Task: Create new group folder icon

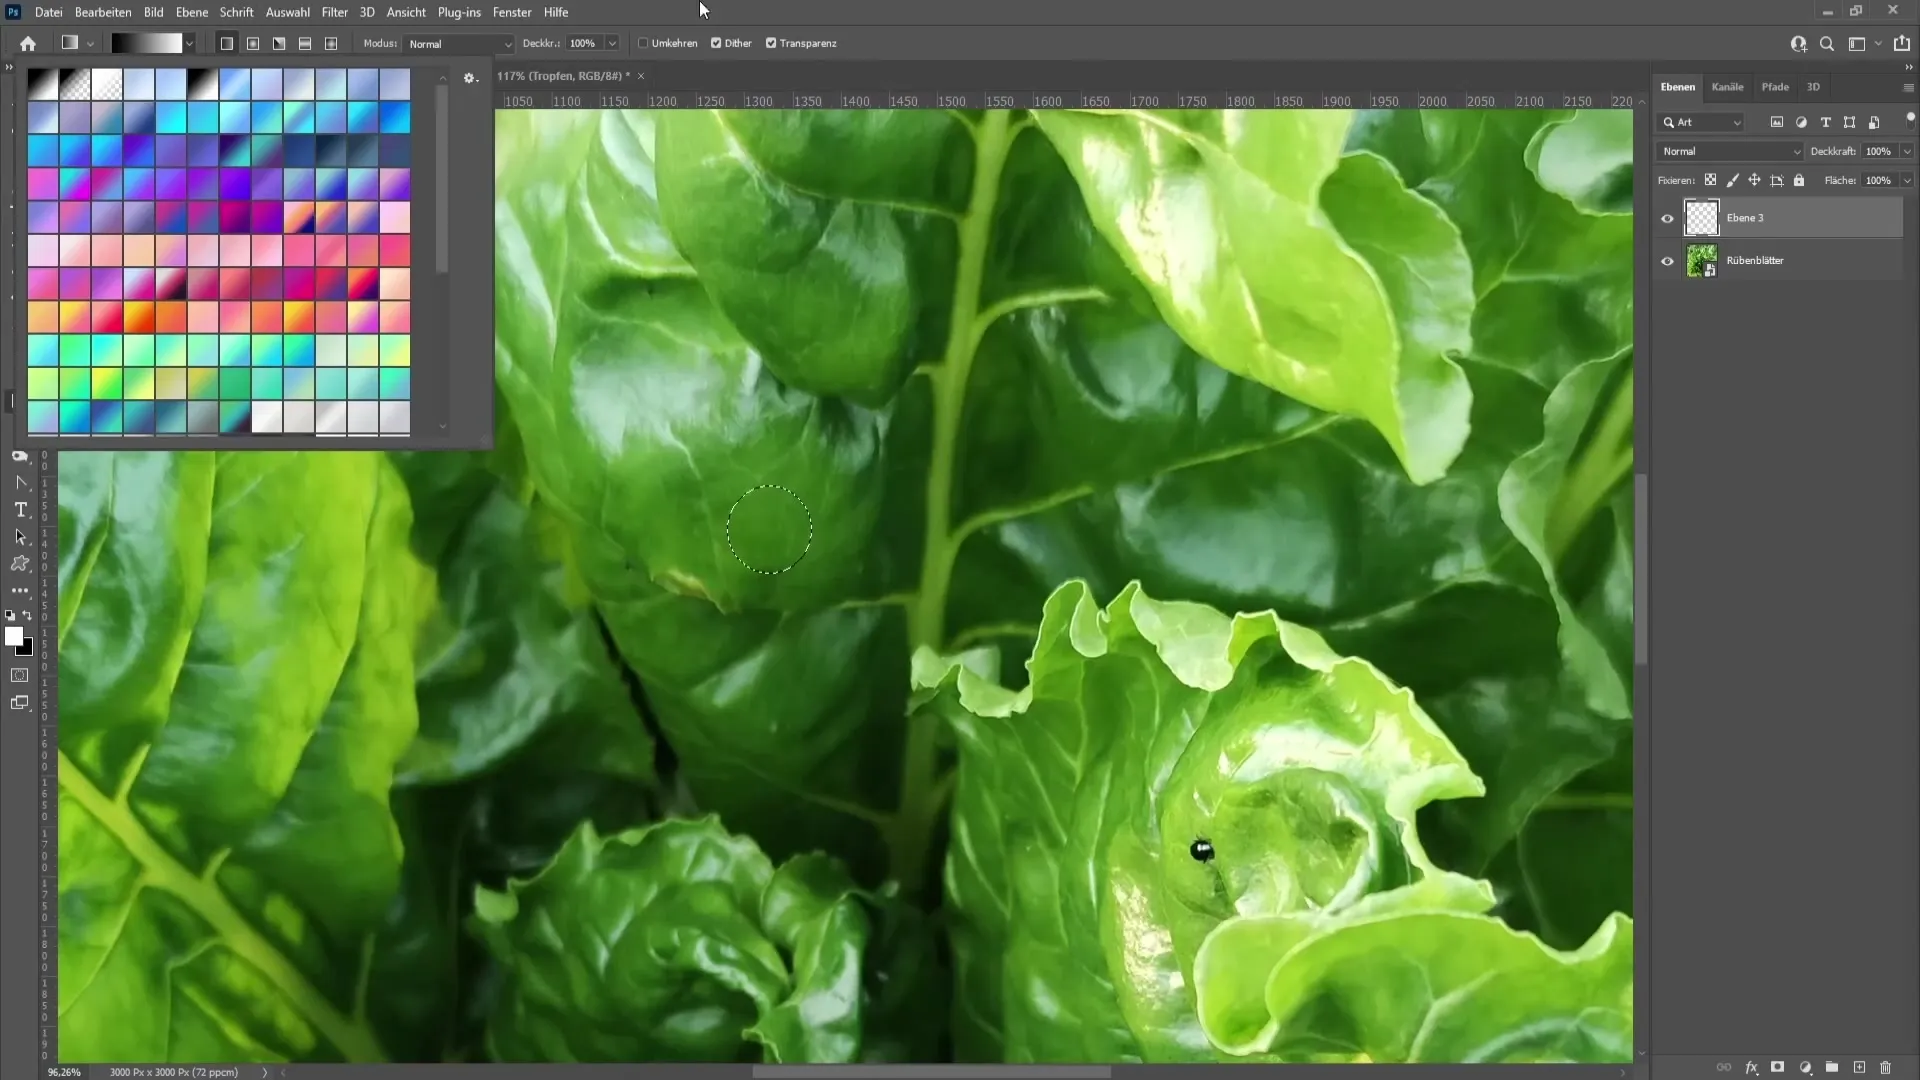Action: 1832,1067
